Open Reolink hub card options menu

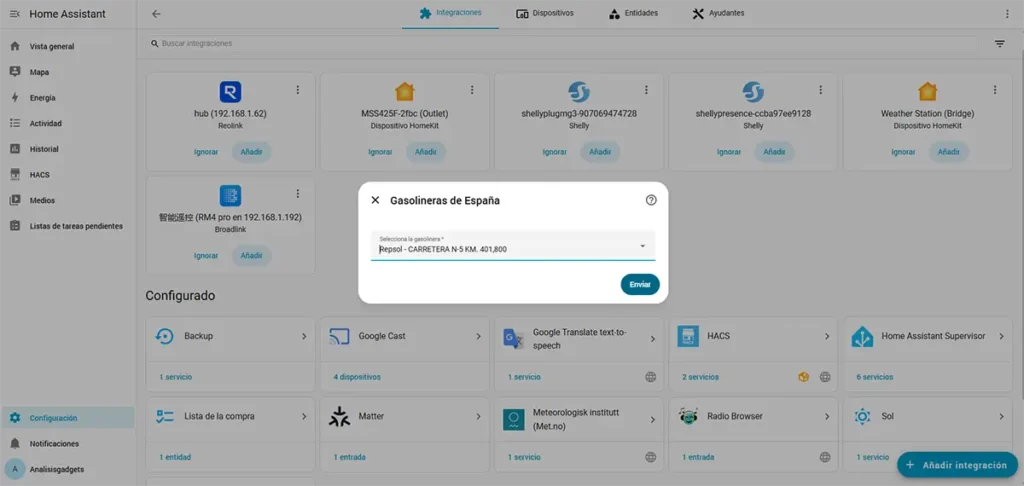coord(298,90)
